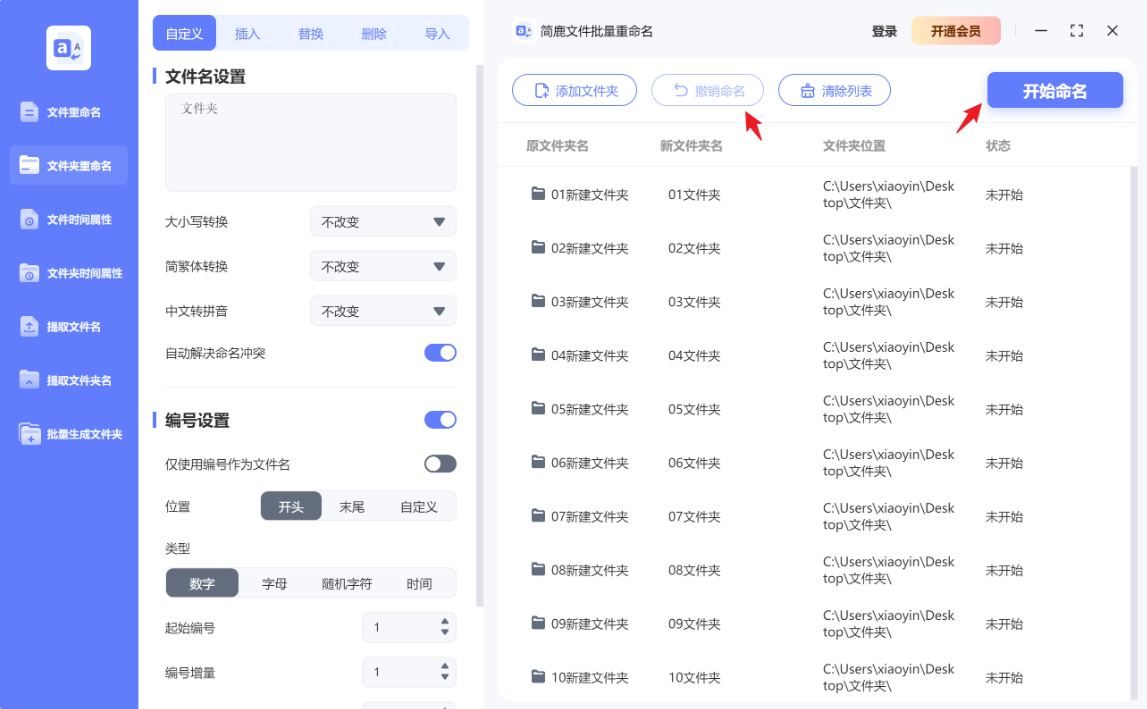Click the 批量生成文件夹 sidebar icon
This screenshot has width=1147, height=709.
point(29,434)
